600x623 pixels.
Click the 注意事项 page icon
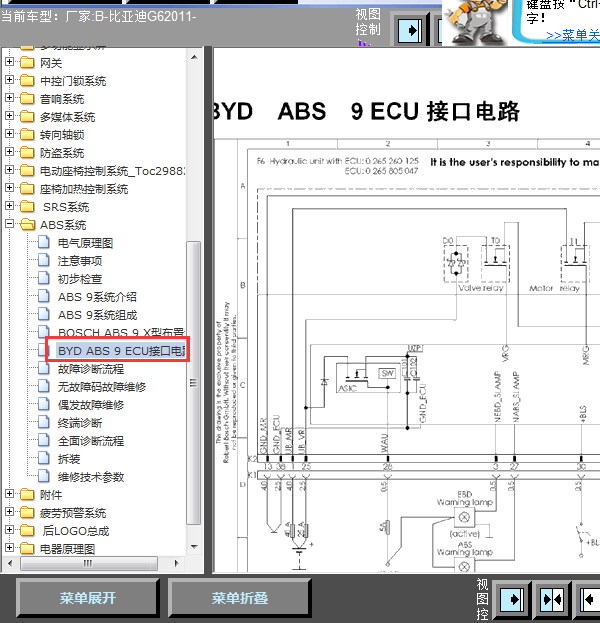pyautogui.click(x=44, y=260)
